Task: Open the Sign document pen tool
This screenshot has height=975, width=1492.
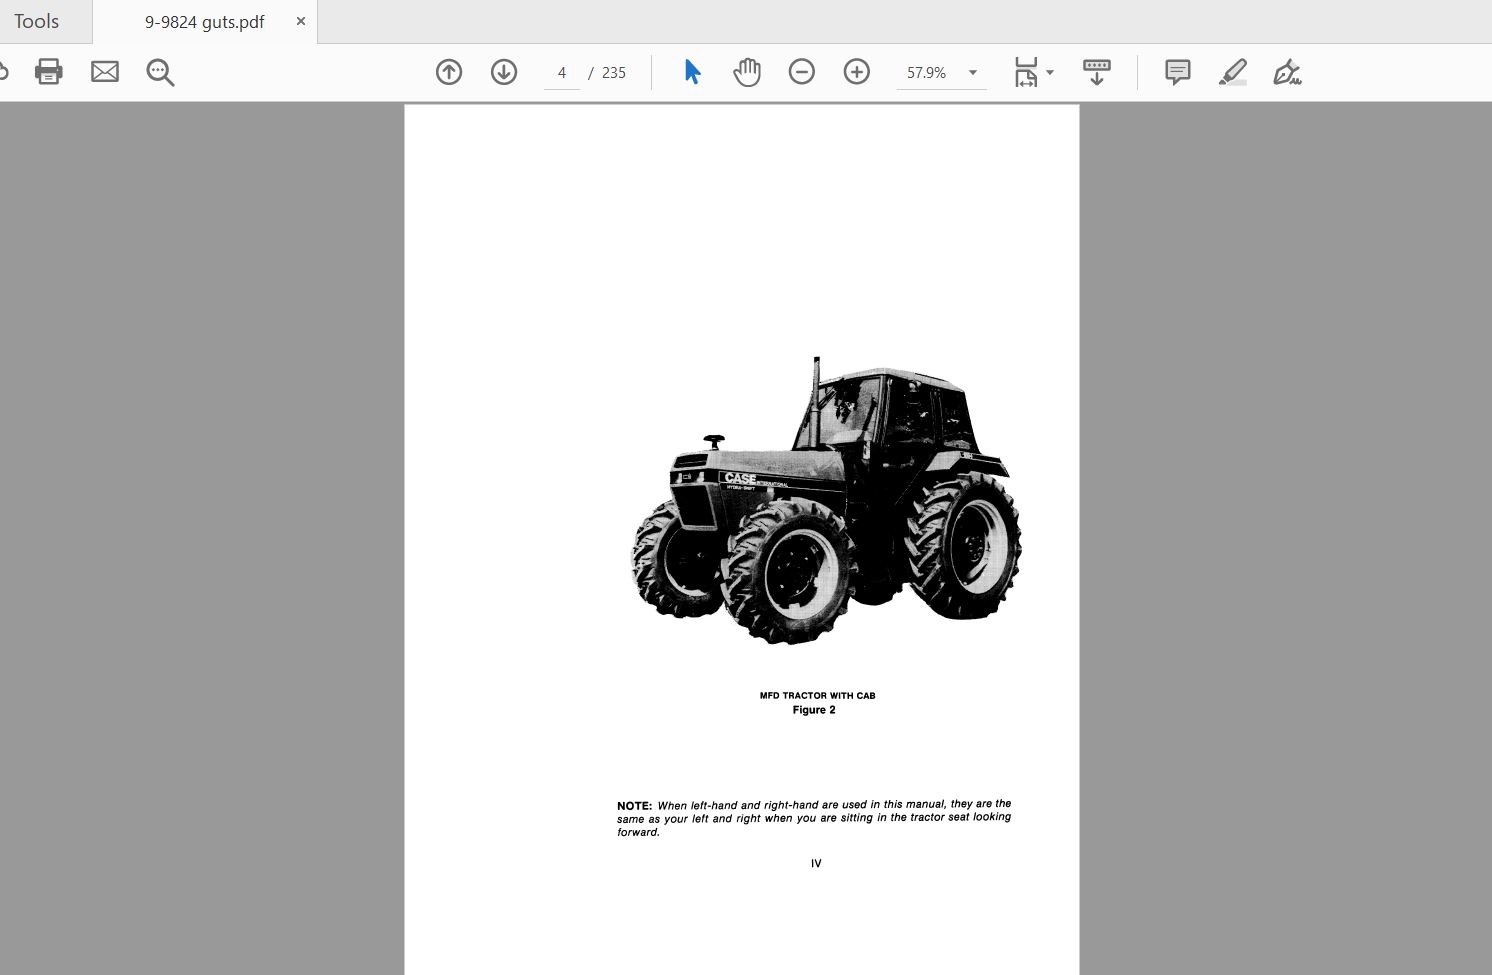Action: pos(1287,72)
